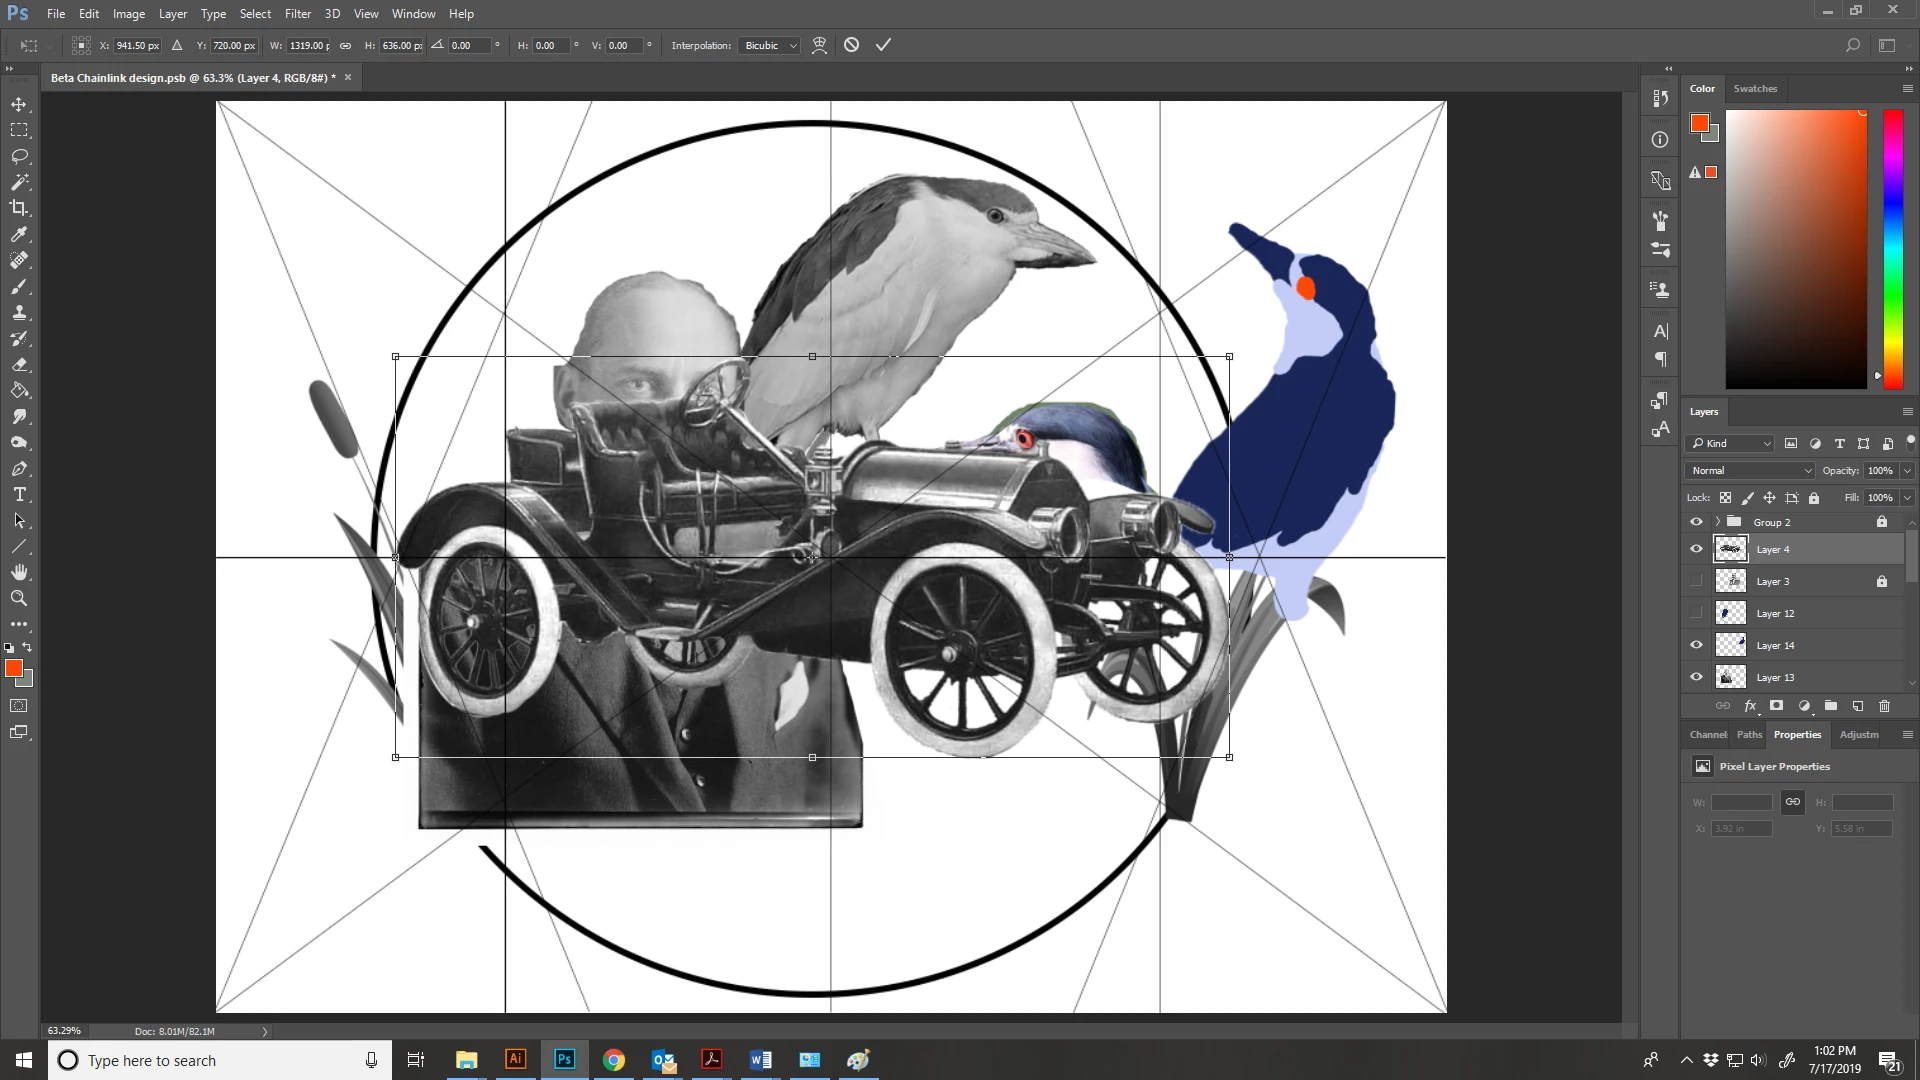Click the foreground color swatch in toolbar
Viewport: 1920px width, 1080px height.
[x=13, y=668]
